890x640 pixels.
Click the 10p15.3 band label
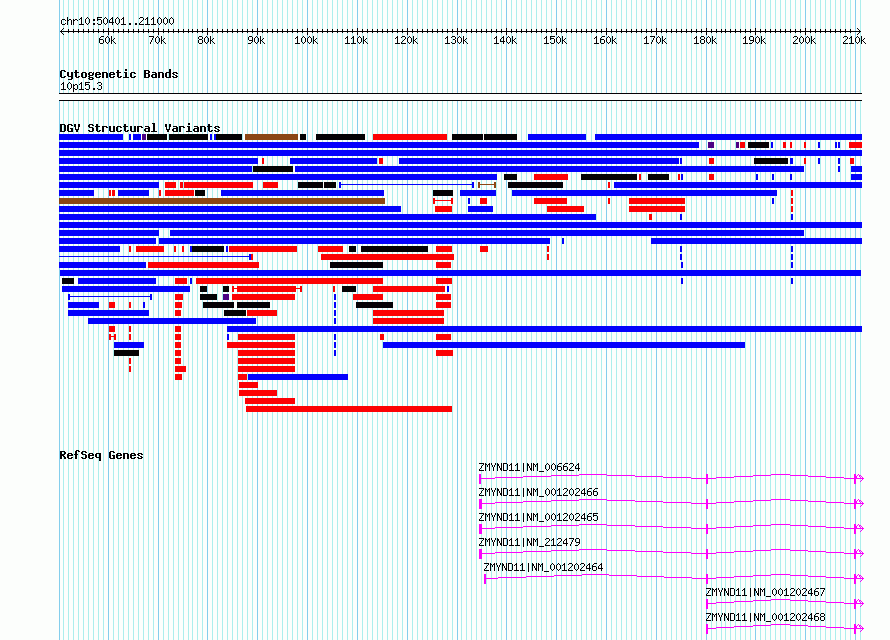pyautogui.click(x=81, y=86)
